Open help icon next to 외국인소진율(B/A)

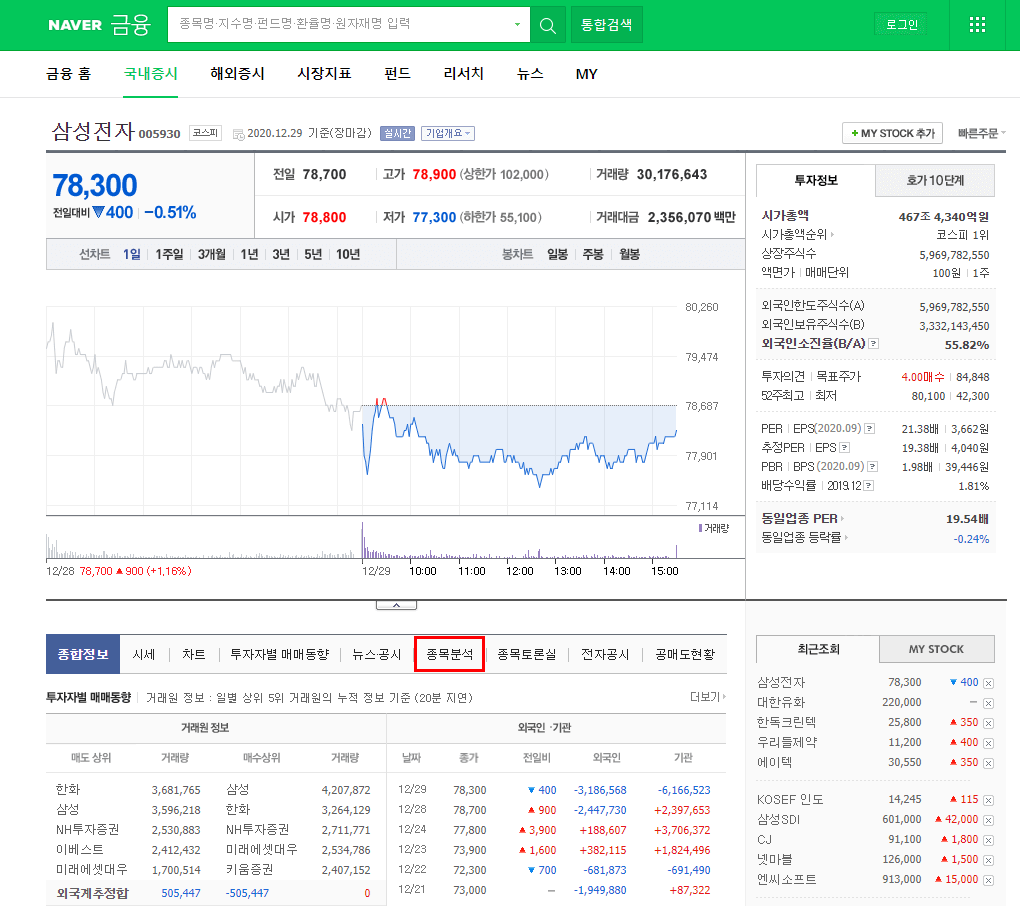coord(874,343)
